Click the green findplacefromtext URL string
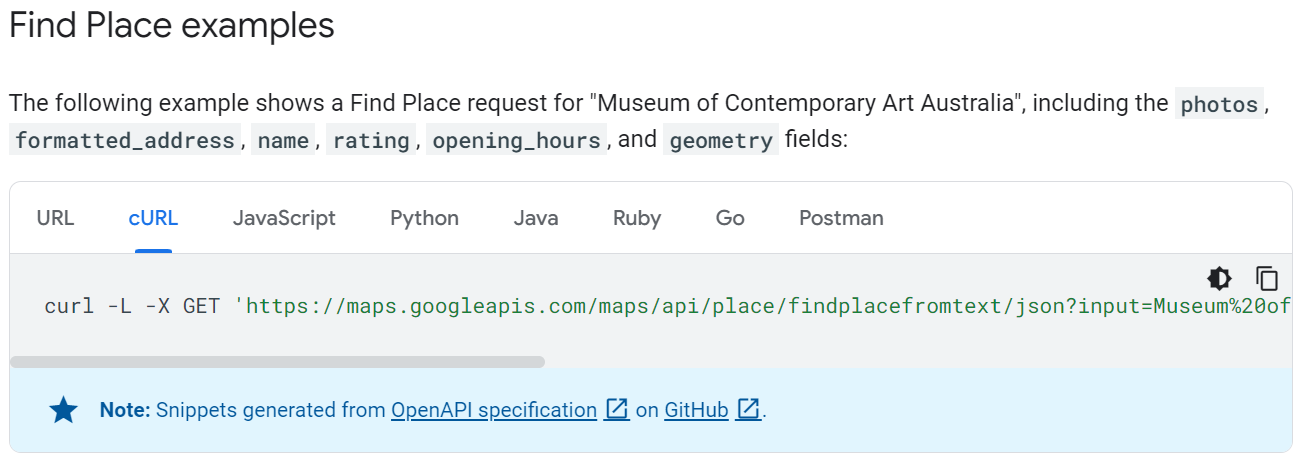 coord(763,306)
